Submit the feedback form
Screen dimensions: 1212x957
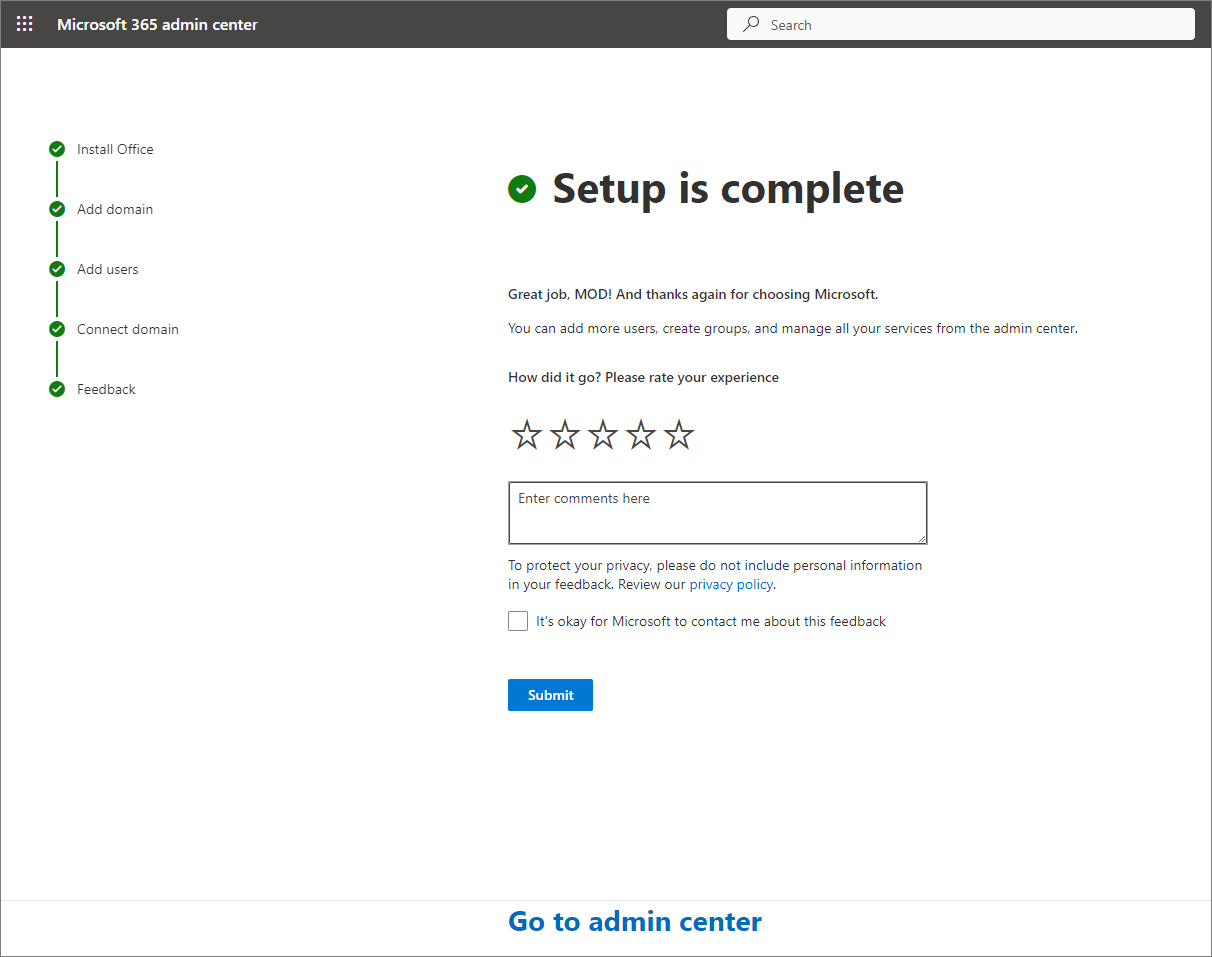(550, 695)
